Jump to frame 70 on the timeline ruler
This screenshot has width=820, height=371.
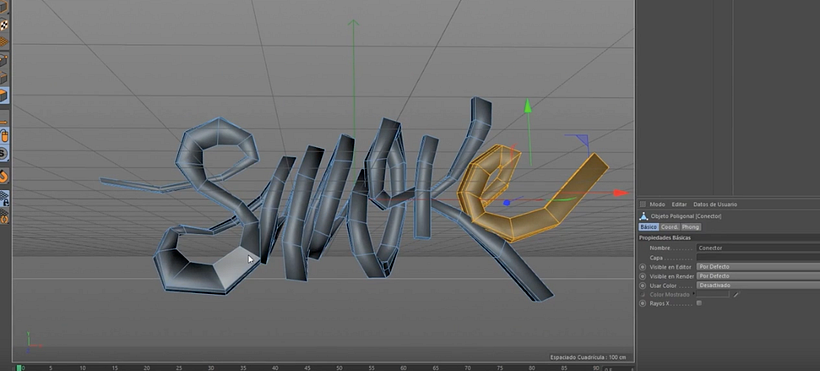pos(468,368)
